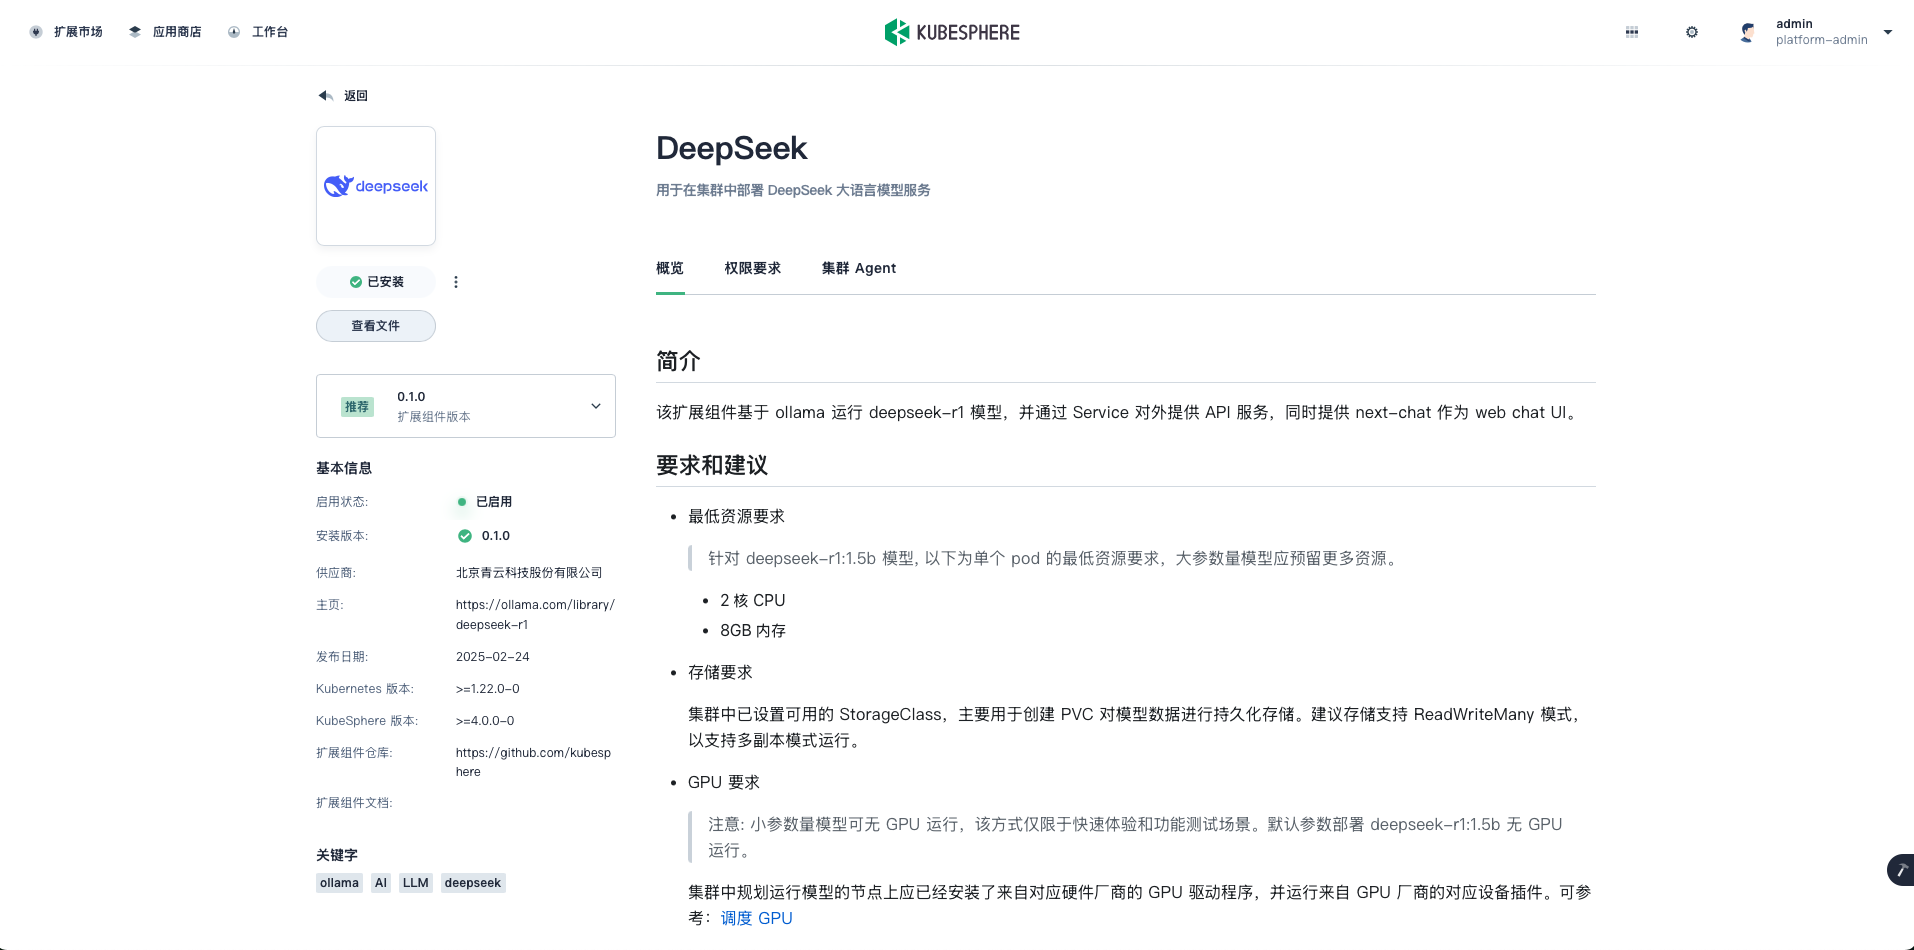Expand the 0.1.0 extension version dropdown
1914x950 pixels.
pyautogui.click(x=466, y=406)
